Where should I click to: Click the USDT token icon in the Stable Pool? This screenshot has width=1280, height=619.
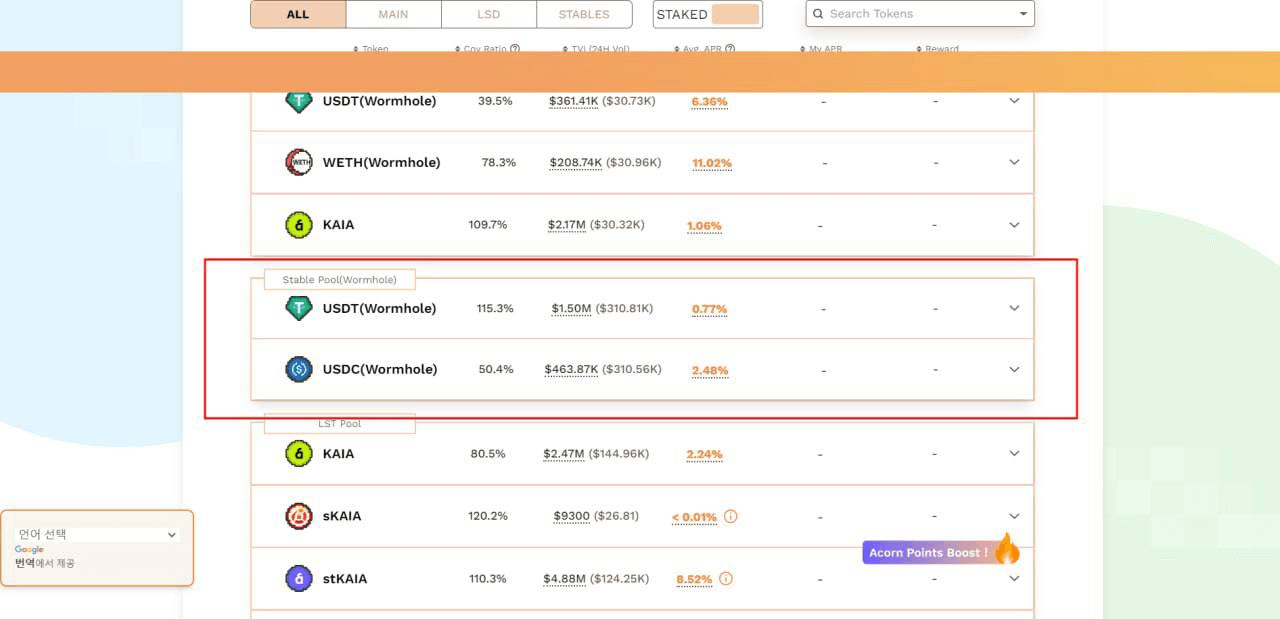(299, 308)
